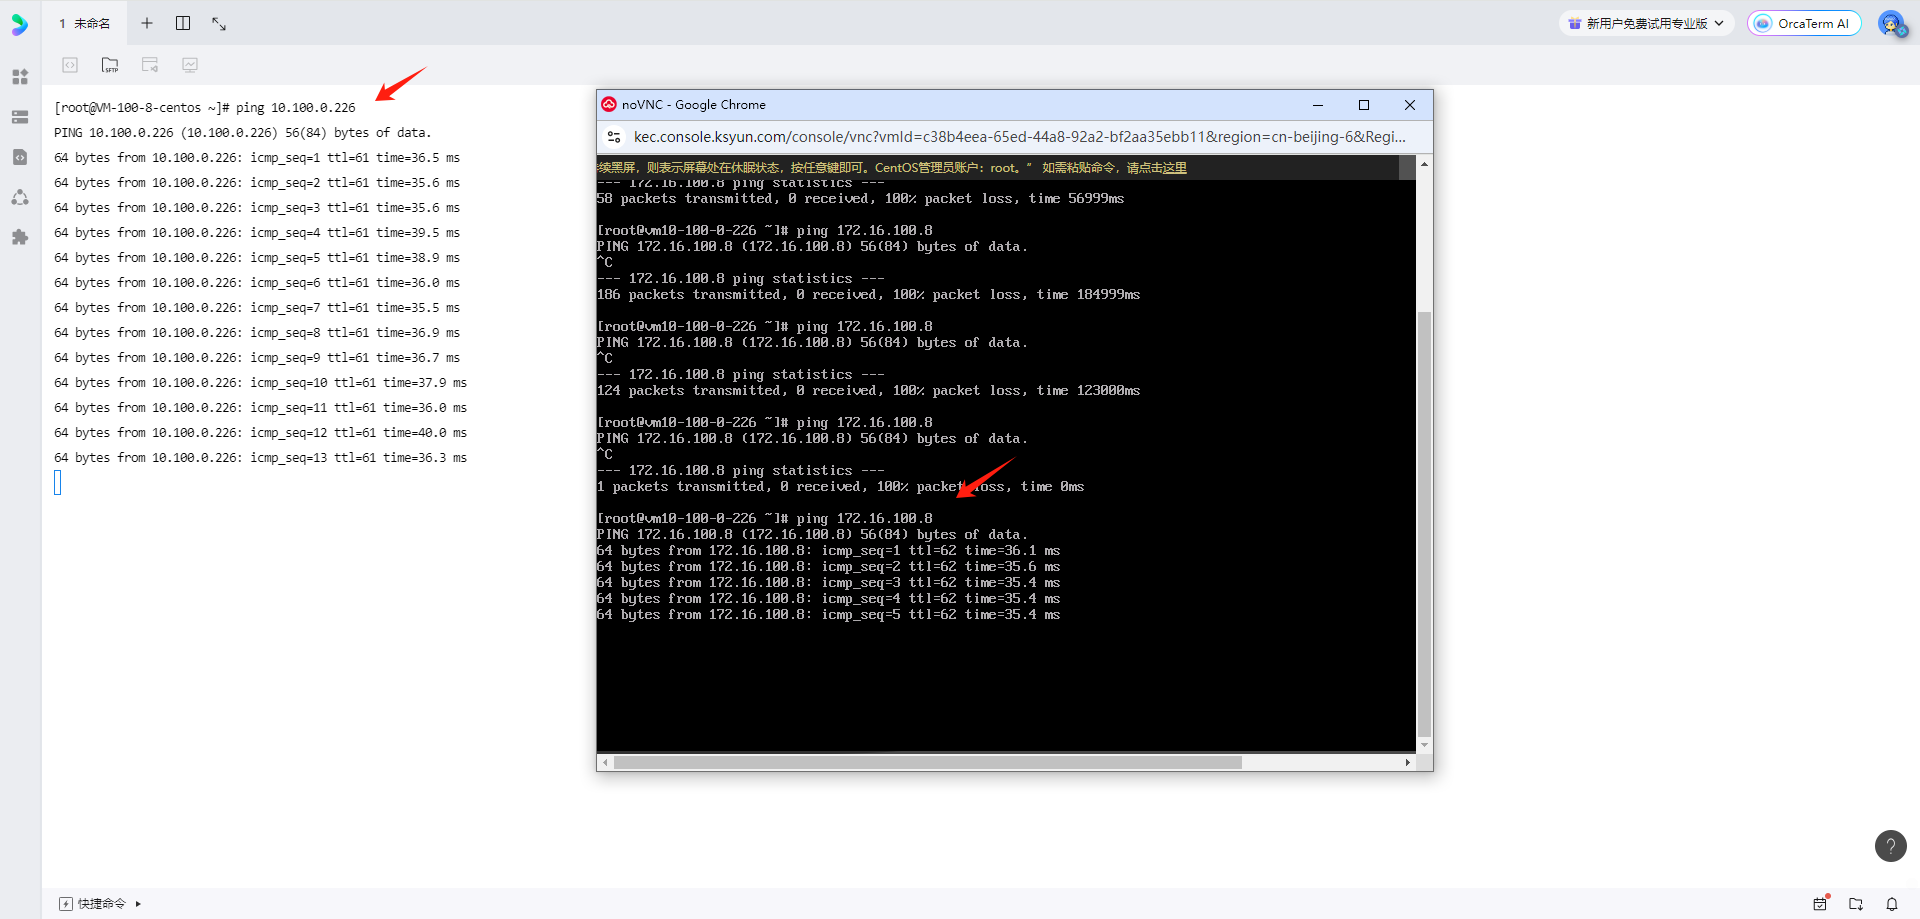Click the icmp_seq=1 ttl=61 reply line

[x=257, y=158]
